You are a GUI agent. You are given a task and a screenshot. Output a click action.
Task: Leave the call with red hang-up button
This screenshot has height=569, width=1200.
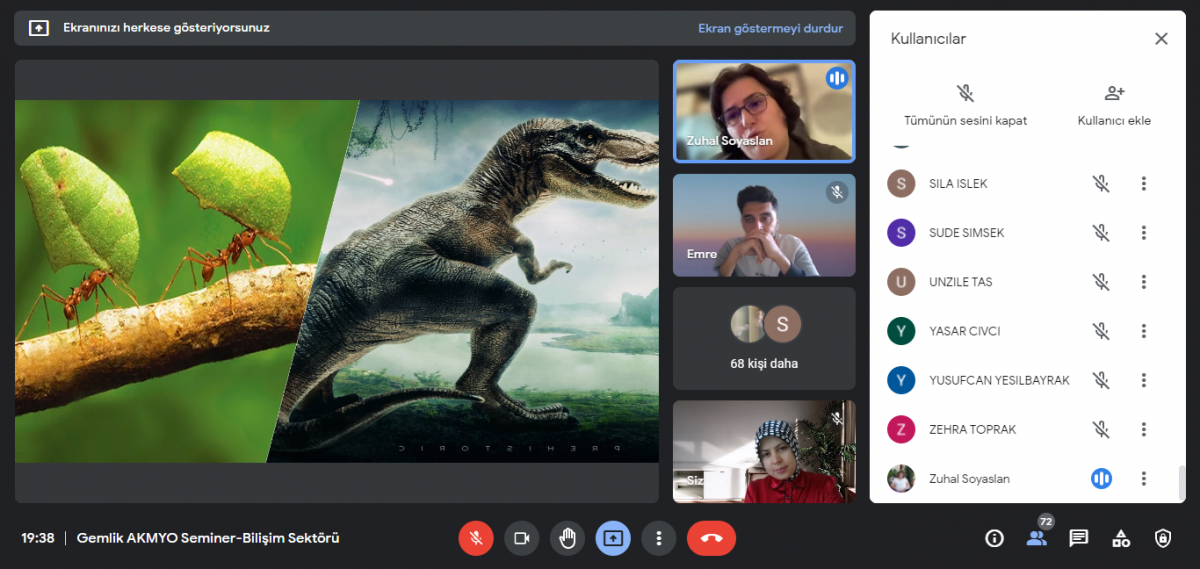(x=711, y=538)
